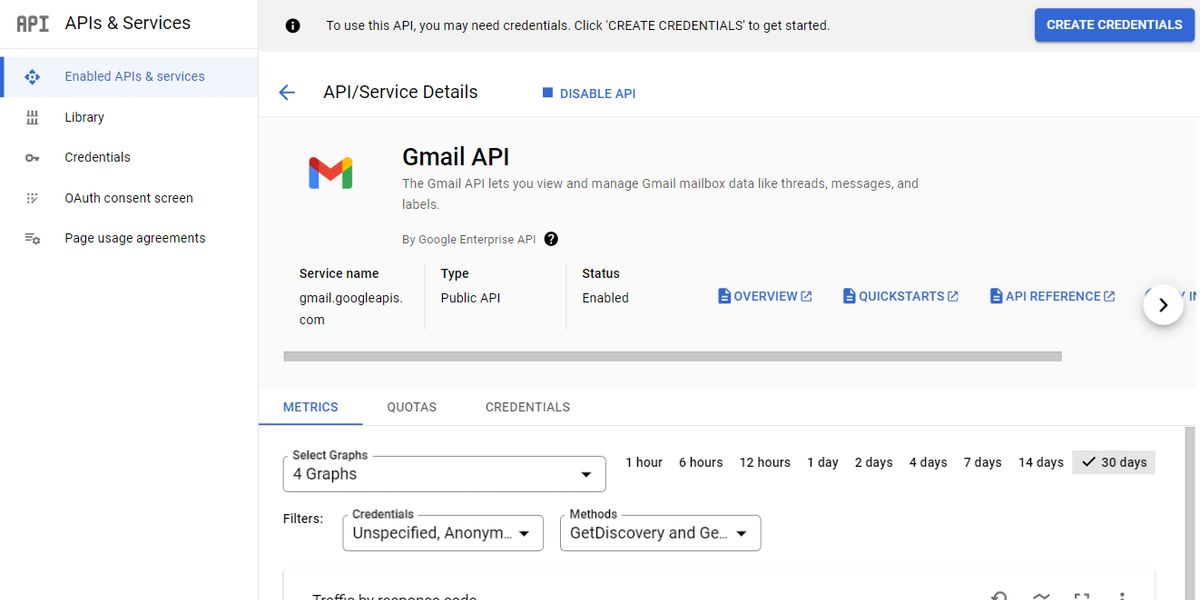
Task: Select the 1 hour time range
Action: 644,462
